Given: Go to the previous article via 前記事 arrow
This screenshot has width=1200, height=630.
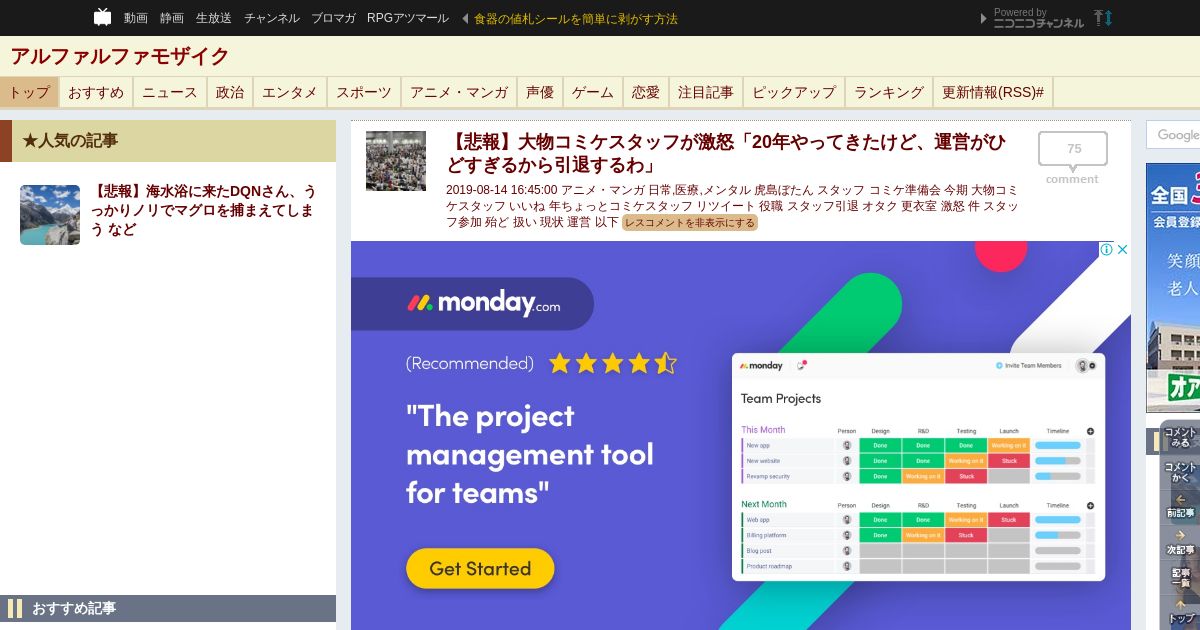Looking at the screenshot, I should click(1180, 506).
